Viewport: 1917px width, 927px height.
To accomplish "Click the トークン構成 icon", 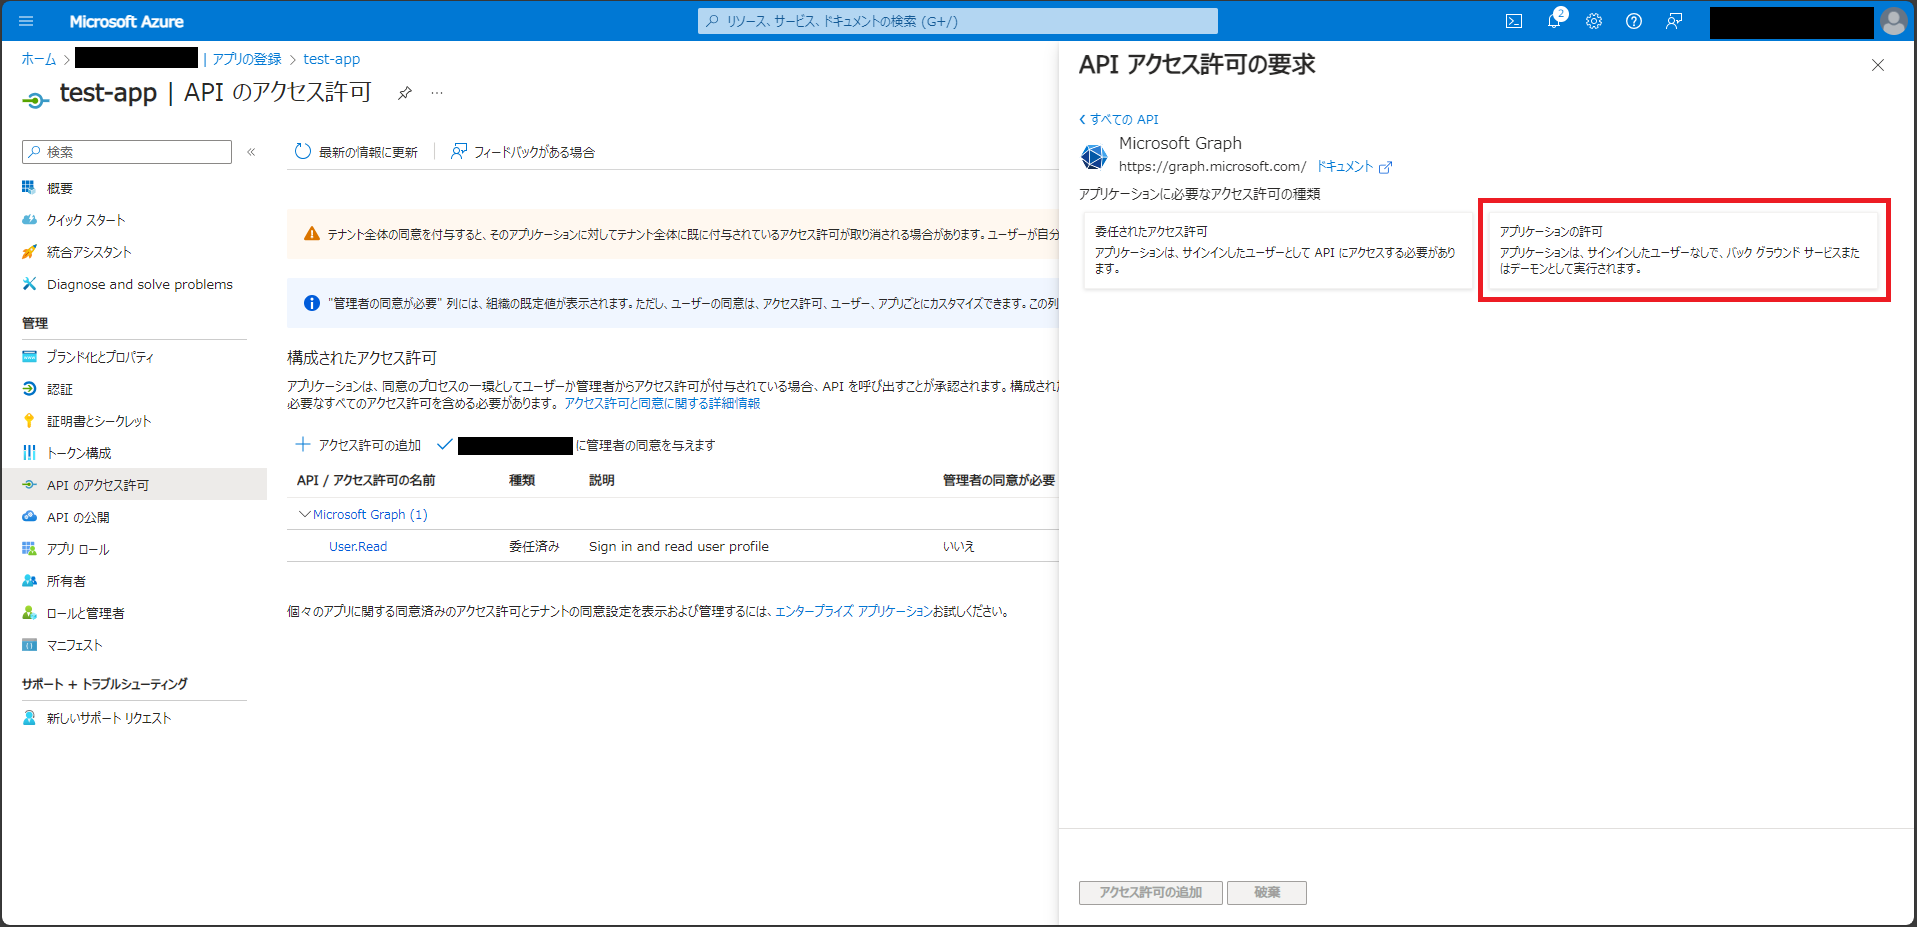I will [x=29, y=452].
